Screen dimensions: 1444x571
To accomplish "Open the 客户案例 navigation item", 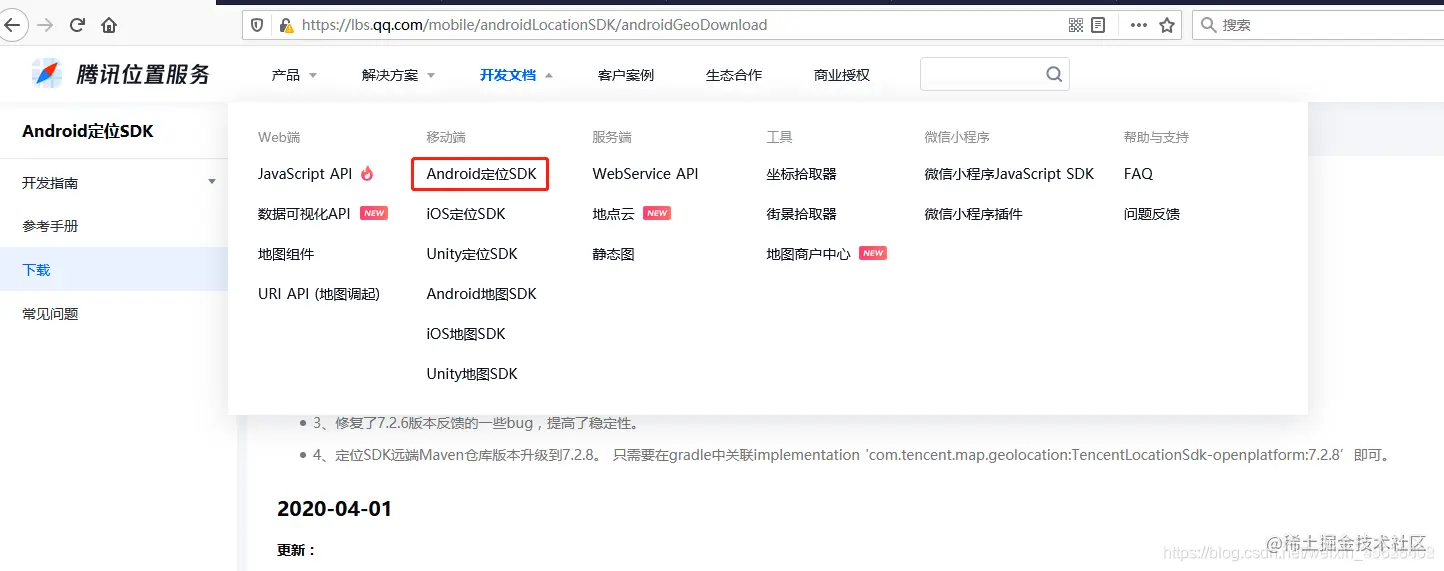I will click(x=626, y=75).
